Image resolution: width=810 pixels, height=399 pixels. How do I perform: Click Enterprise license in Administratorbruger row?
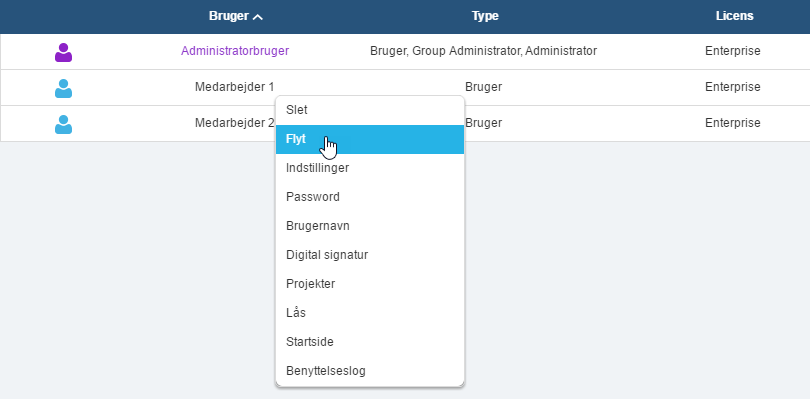click(x=733, y=51)
